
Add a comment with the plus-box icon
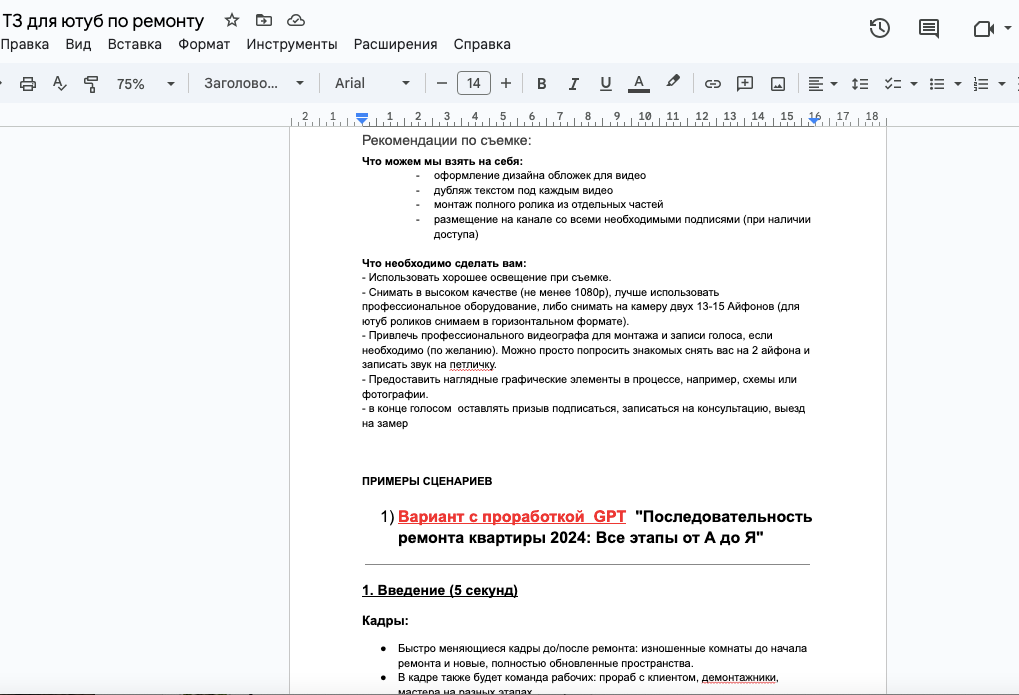coord(745,83)
